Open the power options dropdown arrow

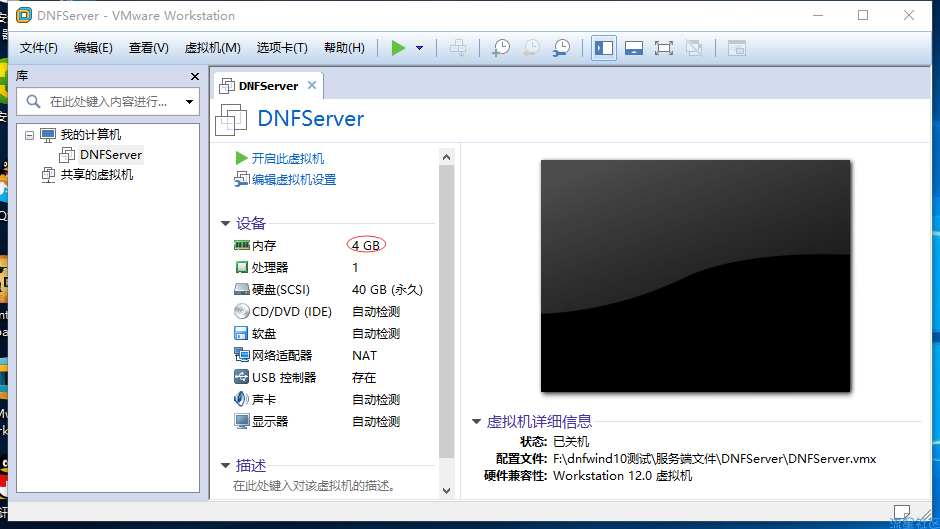pos(420,48)
